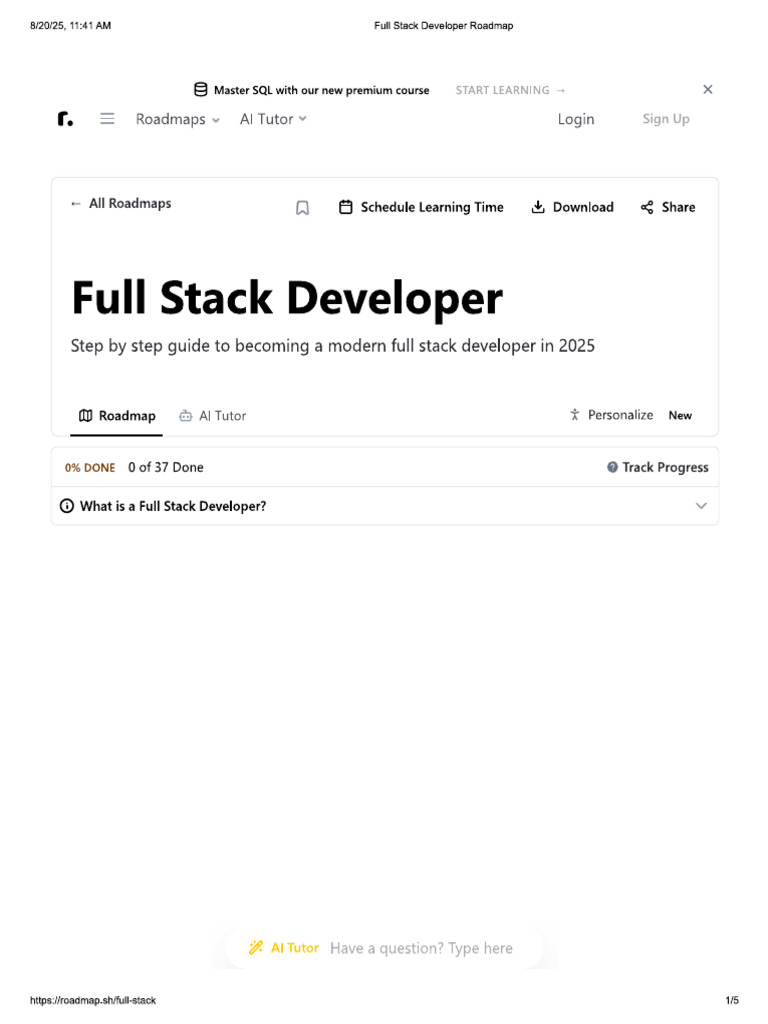Click the roadmap.sh logo icon
This screenshot has height=1024, width=768.
coord(65,119)
